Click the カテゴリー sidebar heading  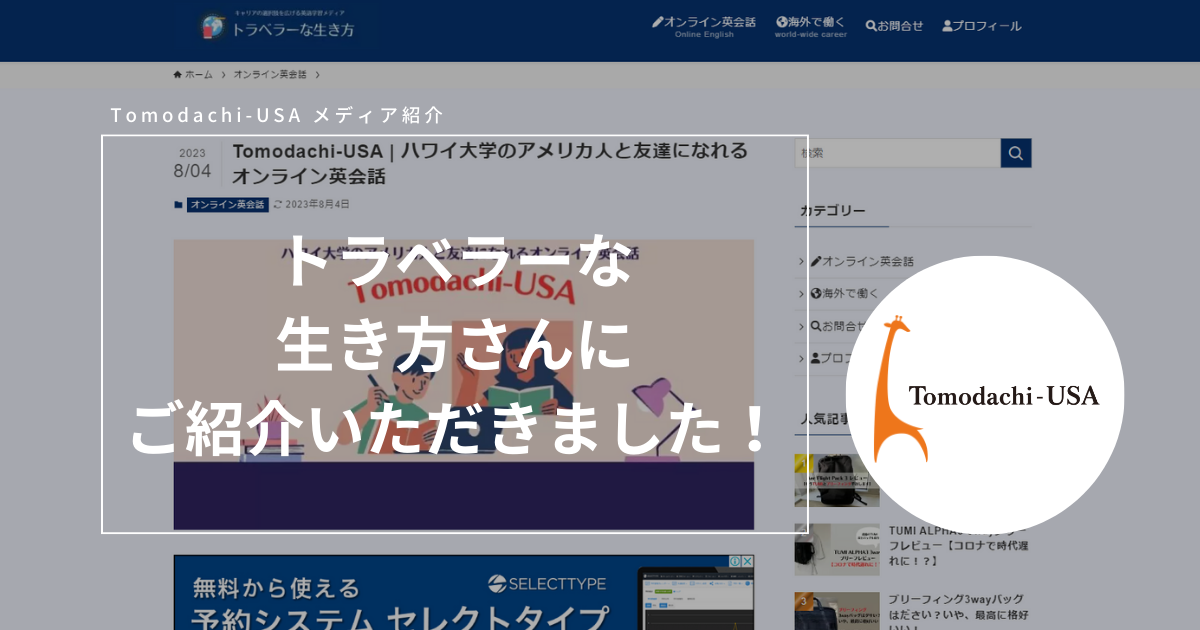832,211
